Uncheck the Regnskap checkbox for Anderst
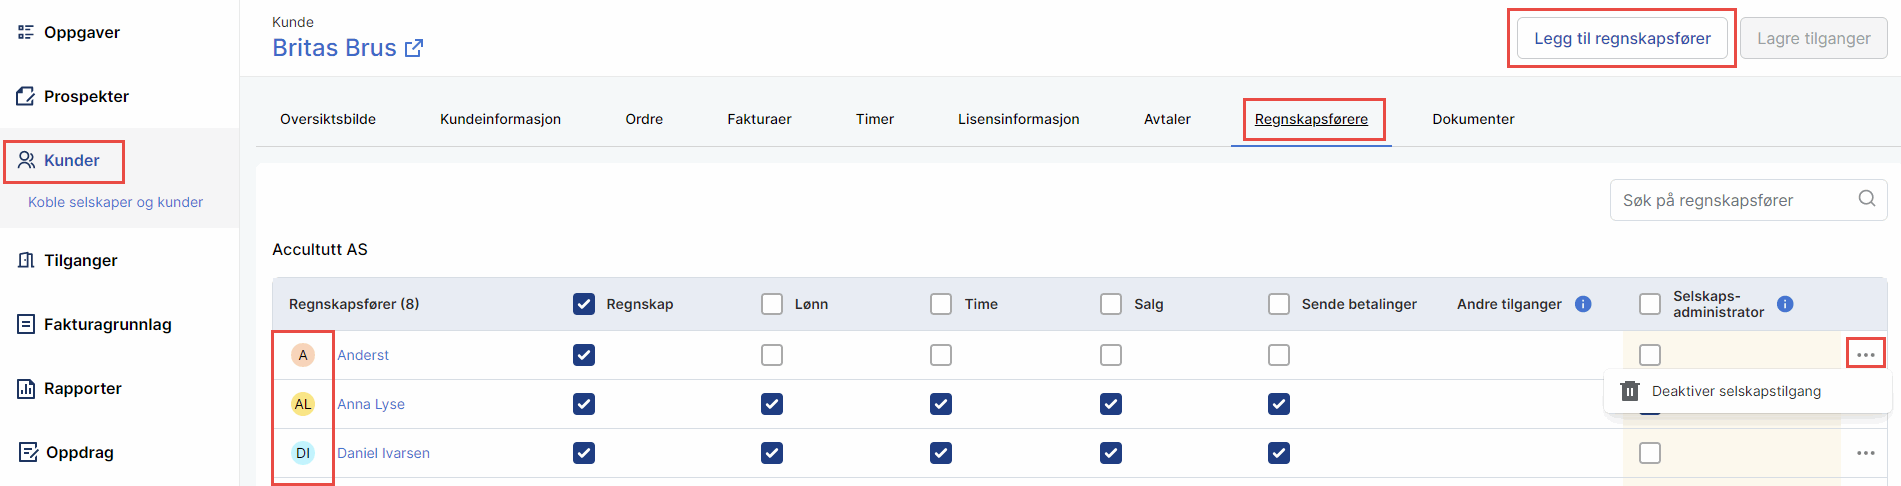The width and height of the screenshot is (1901, 486). tap(584, 355)
